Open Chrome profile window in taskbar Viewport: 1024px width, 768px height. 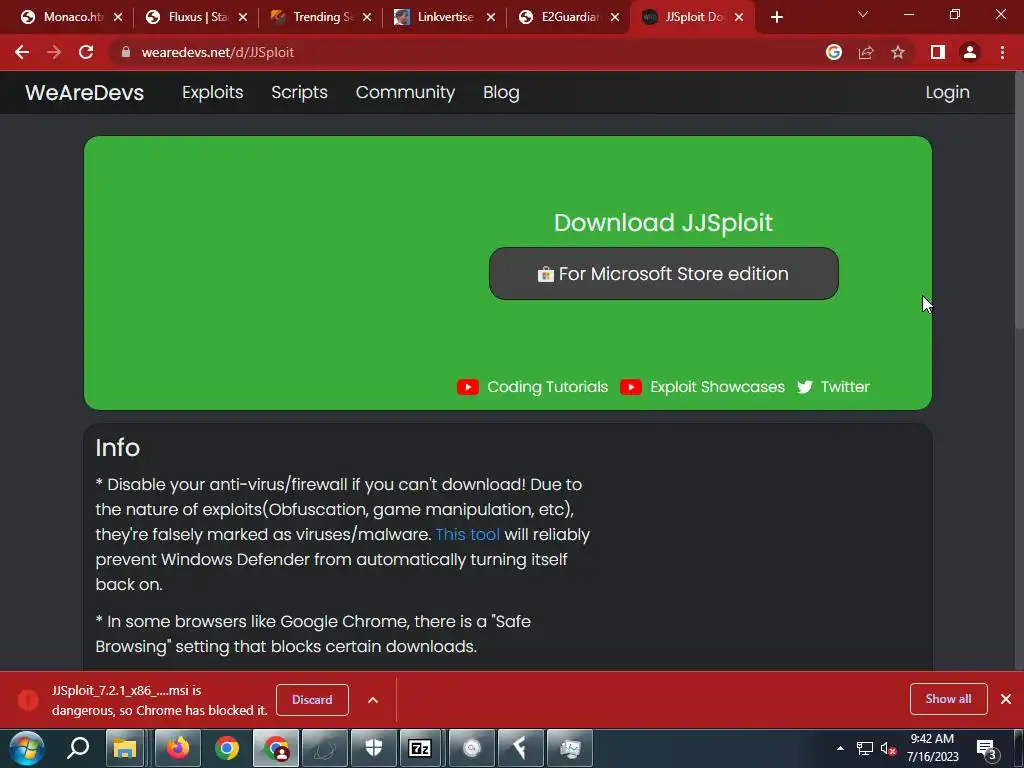[276, 748]
